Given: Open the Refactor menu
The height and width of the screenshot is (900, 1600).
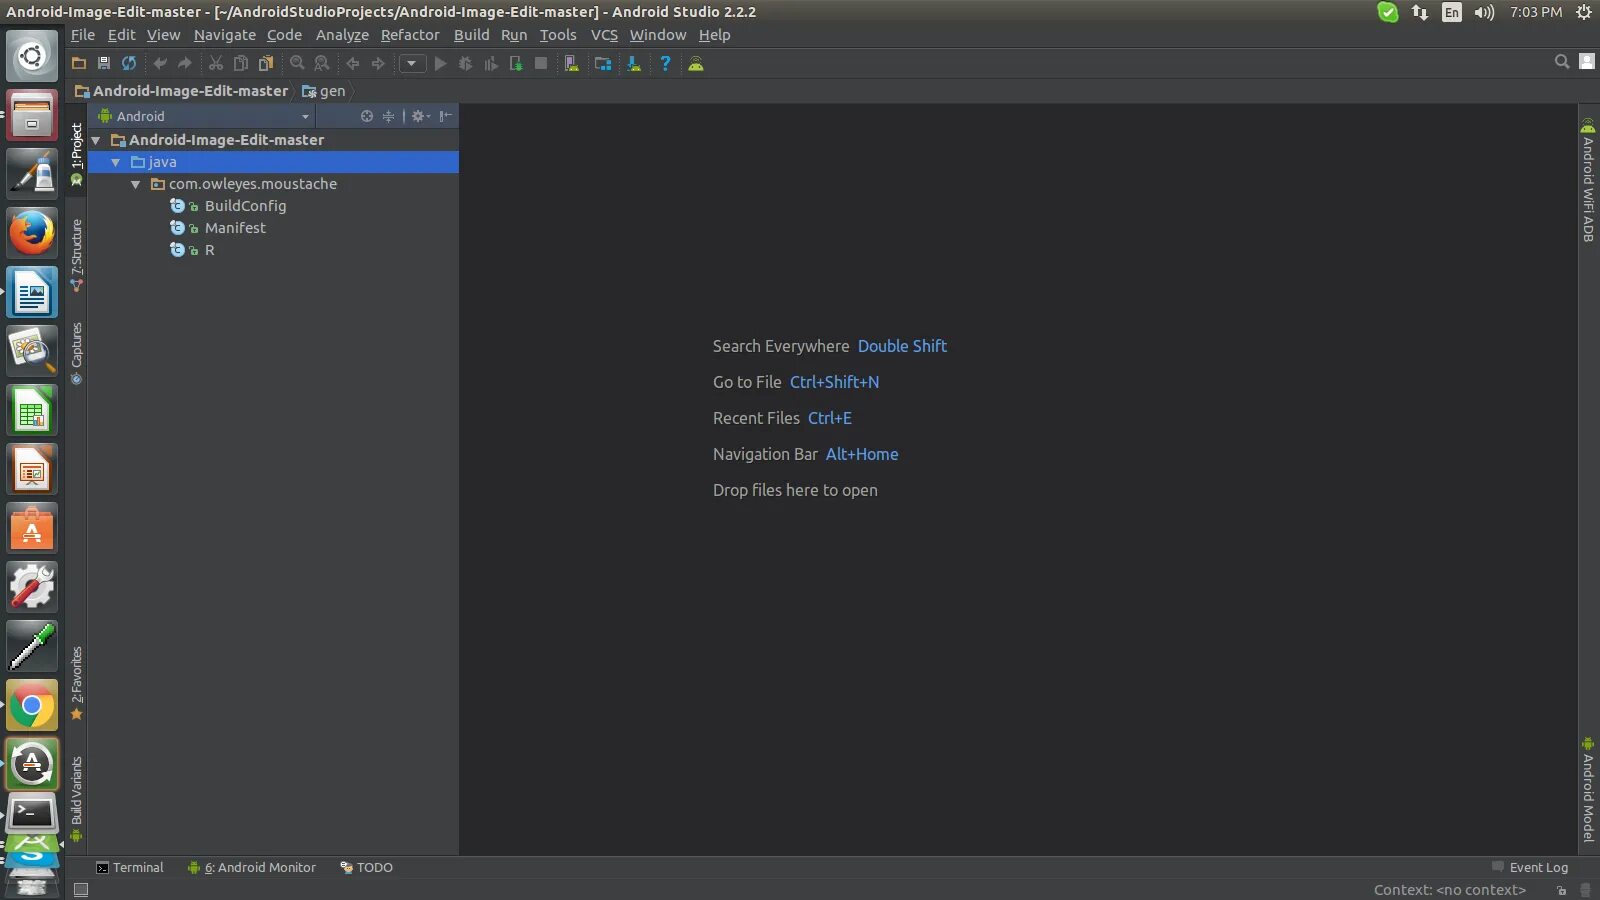Looking at the screenshot, I should coord(410,35).
